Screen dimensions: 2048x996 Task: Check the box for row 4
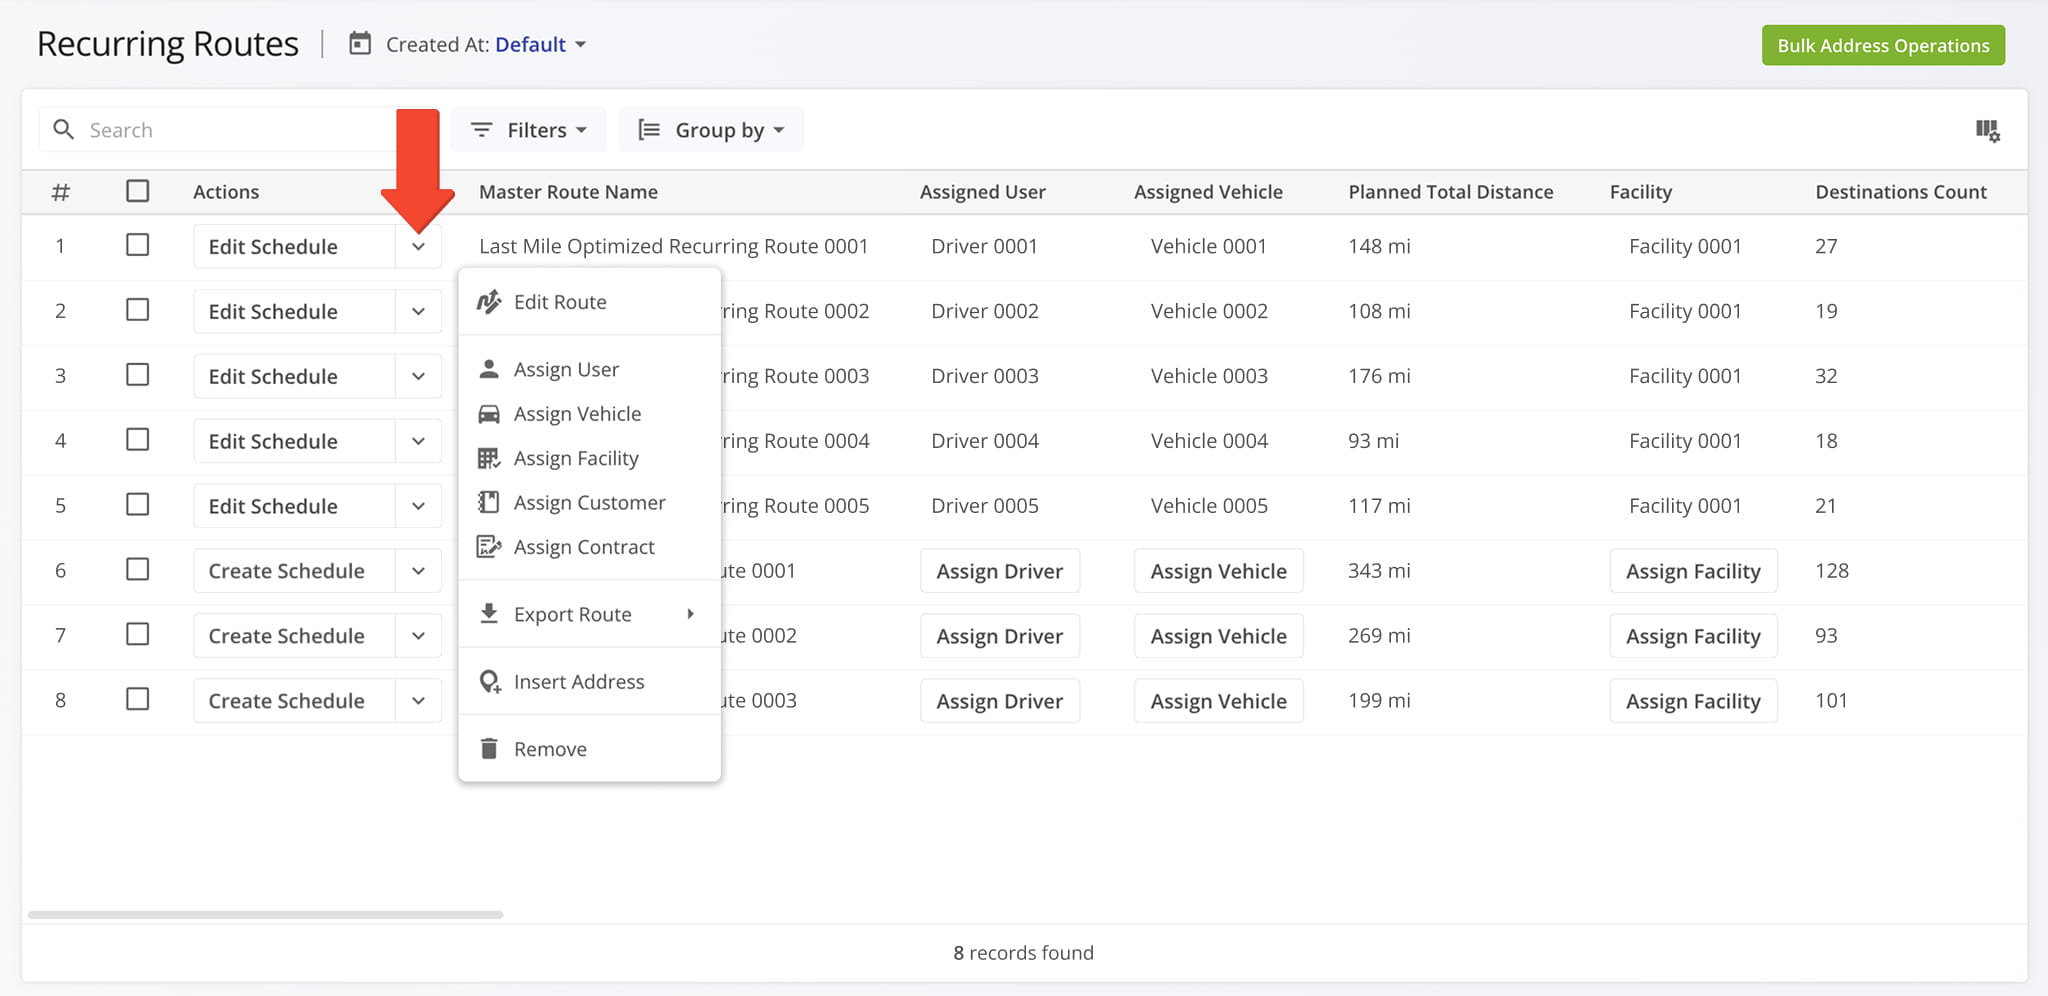point(138,440)
